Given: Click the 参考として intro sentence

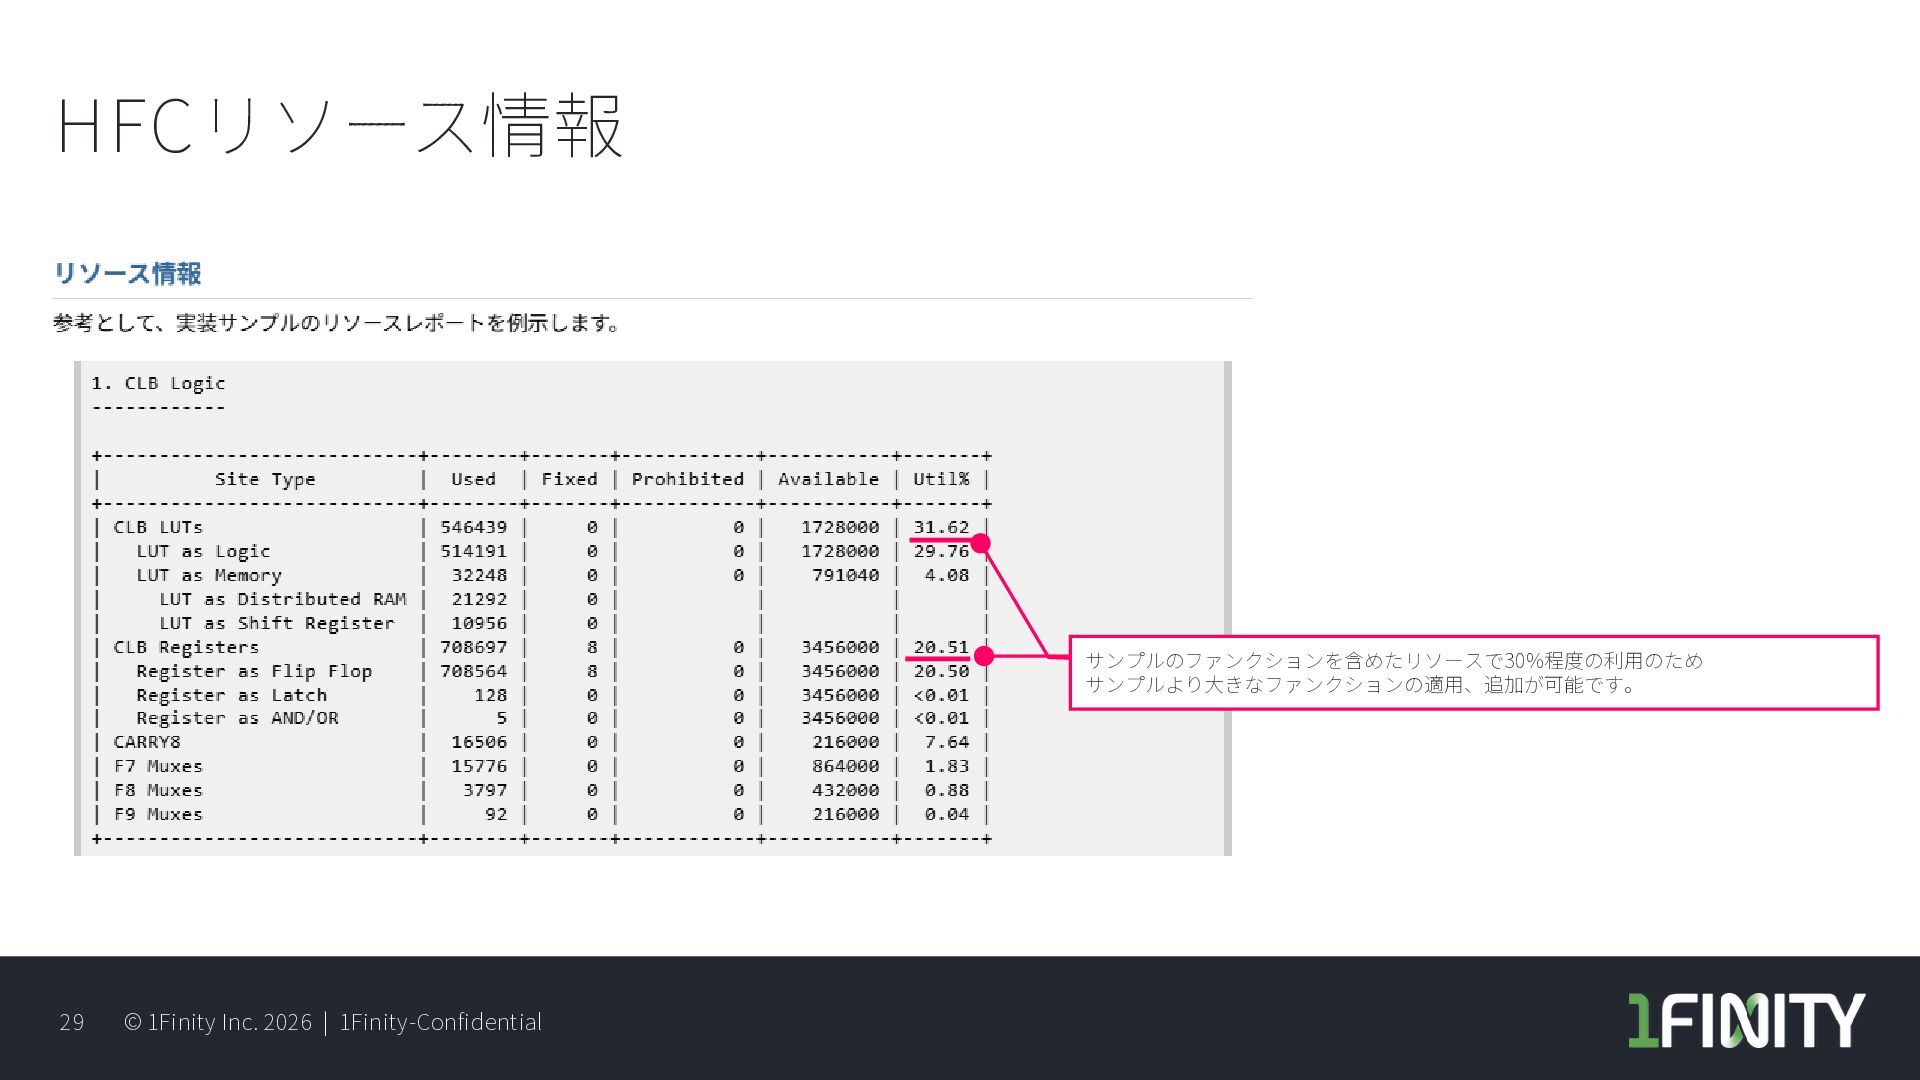Looking at the screenshot, I should click(x=337, y=323).
